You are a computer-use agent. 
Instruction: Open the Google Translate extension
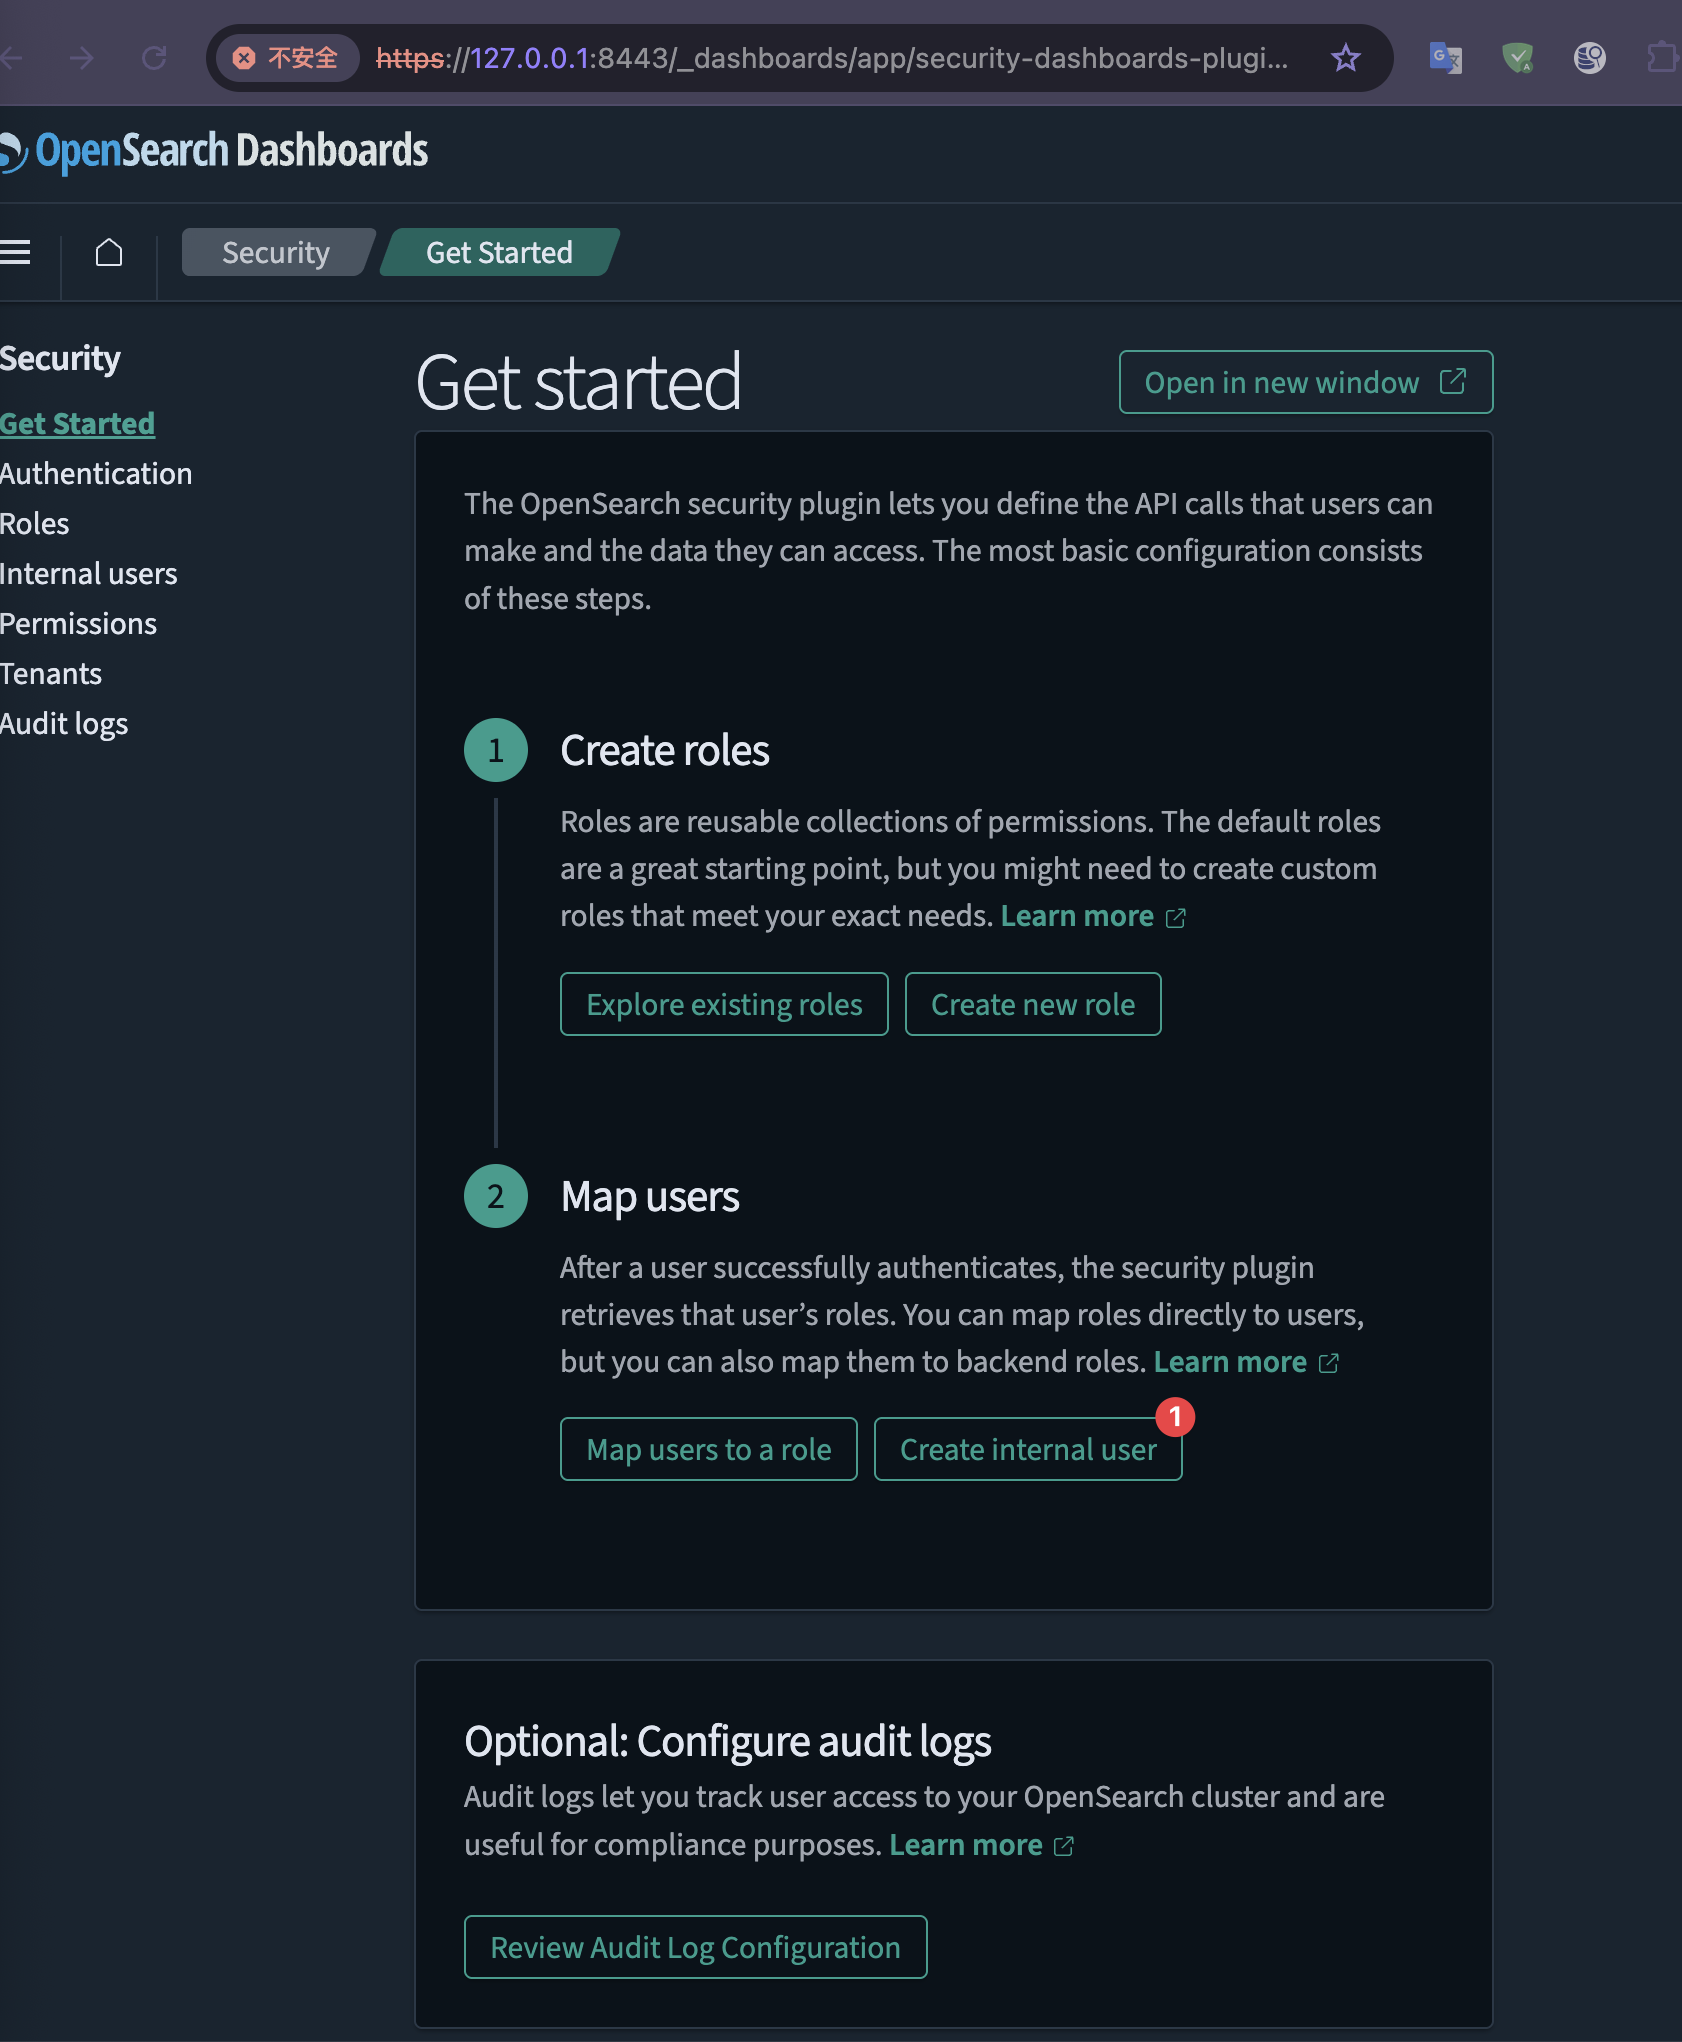[x=1445, y=58]
